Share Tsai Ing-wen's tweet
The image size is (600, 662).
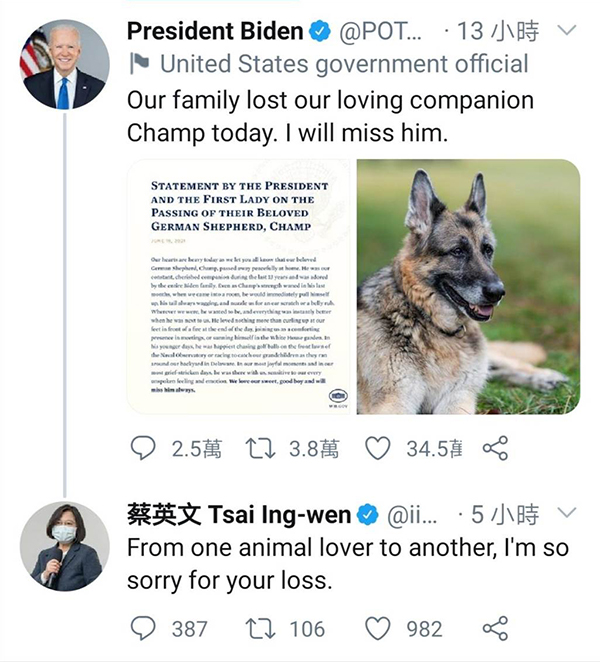pos(495,628)
